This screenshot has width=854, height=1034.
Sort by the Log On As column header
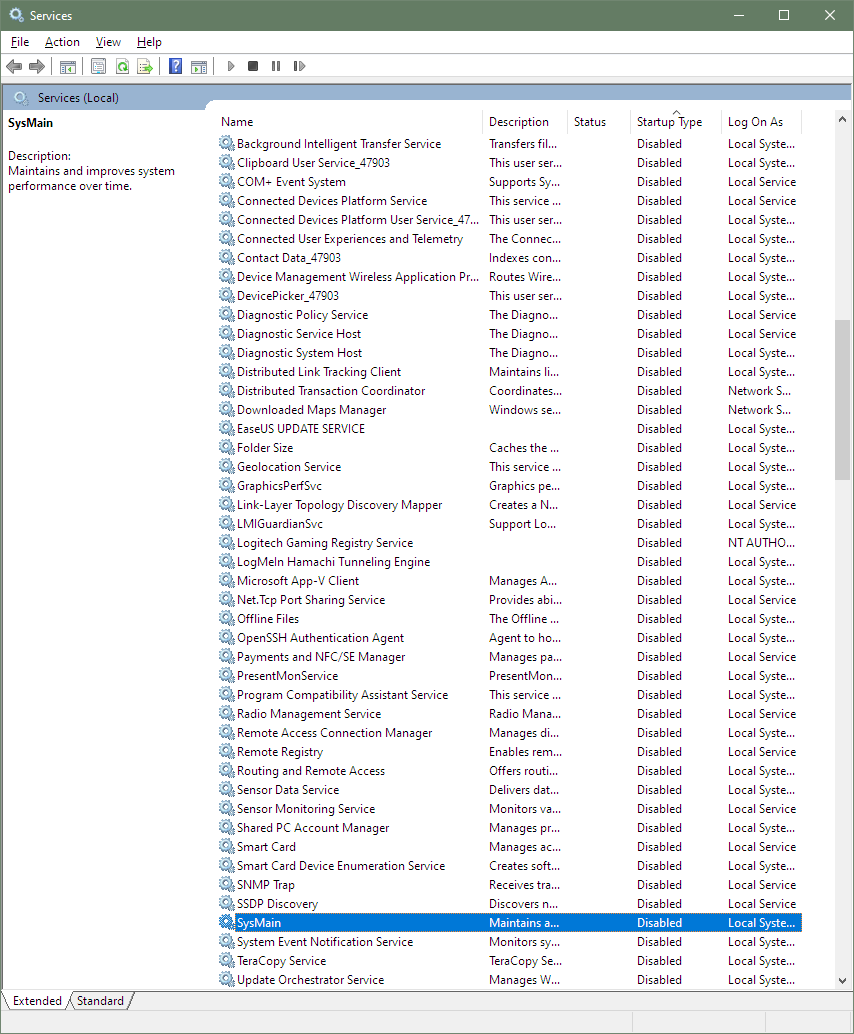[x=762, y=122]
